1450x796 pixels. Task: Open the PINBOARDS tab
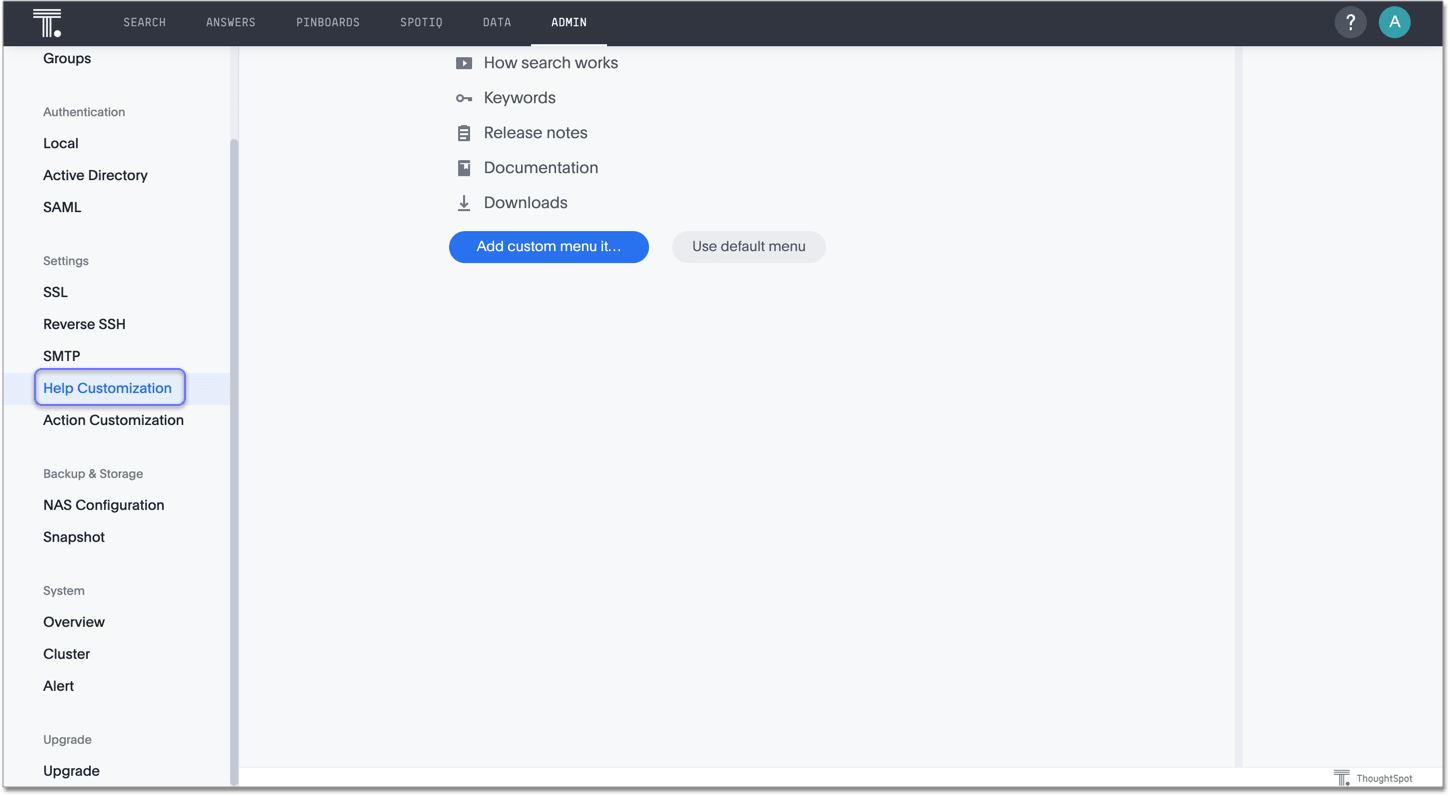click(328, 22)
